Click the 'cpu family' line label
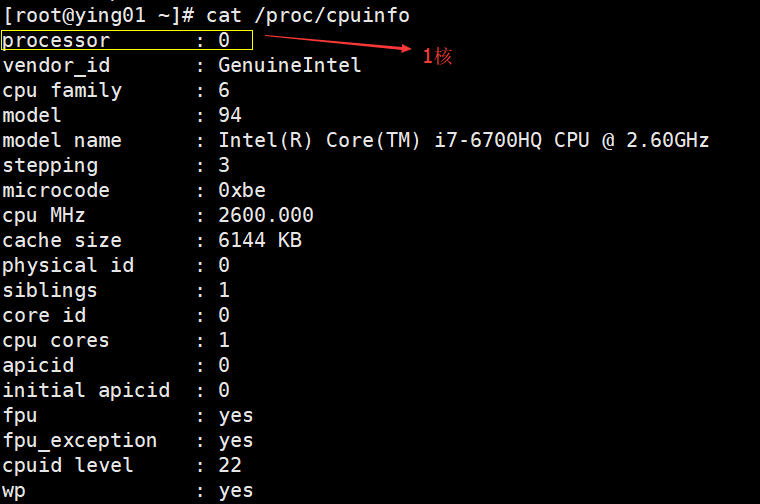The height and width of the screenshot is (504, 760). click(x=62, y=91)
